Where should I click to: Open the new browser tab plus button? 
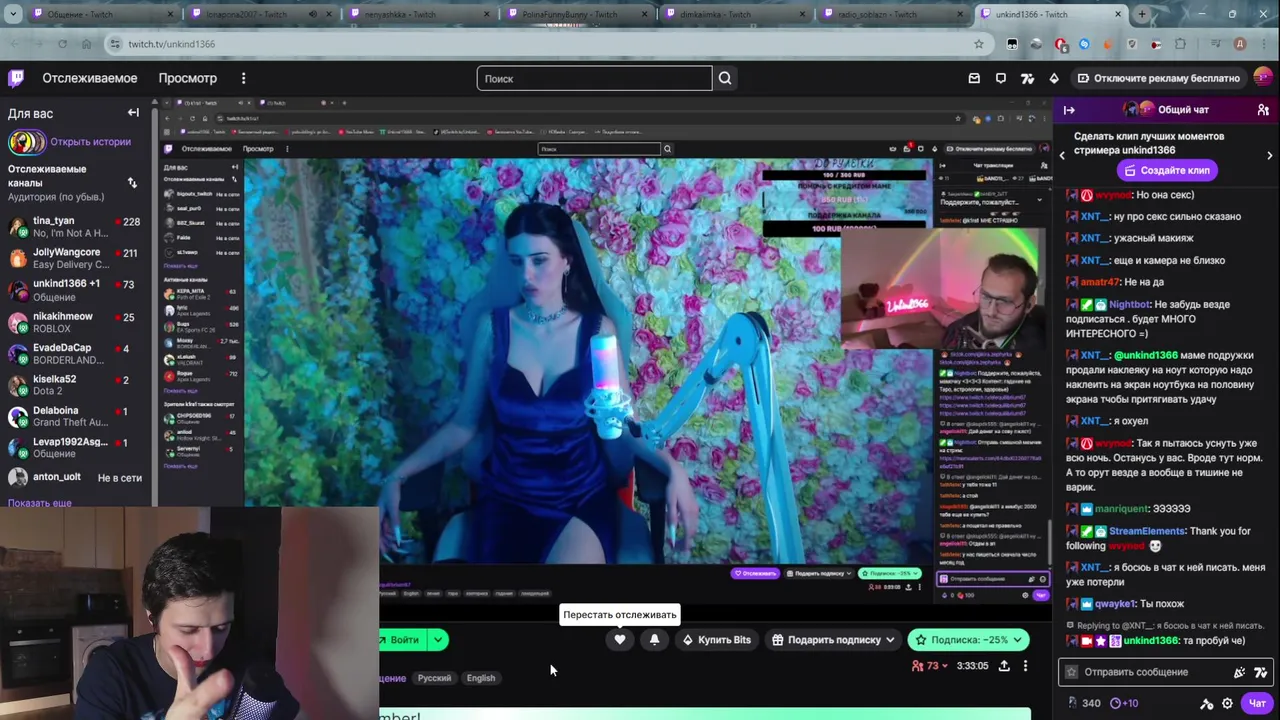(1142, 14)
